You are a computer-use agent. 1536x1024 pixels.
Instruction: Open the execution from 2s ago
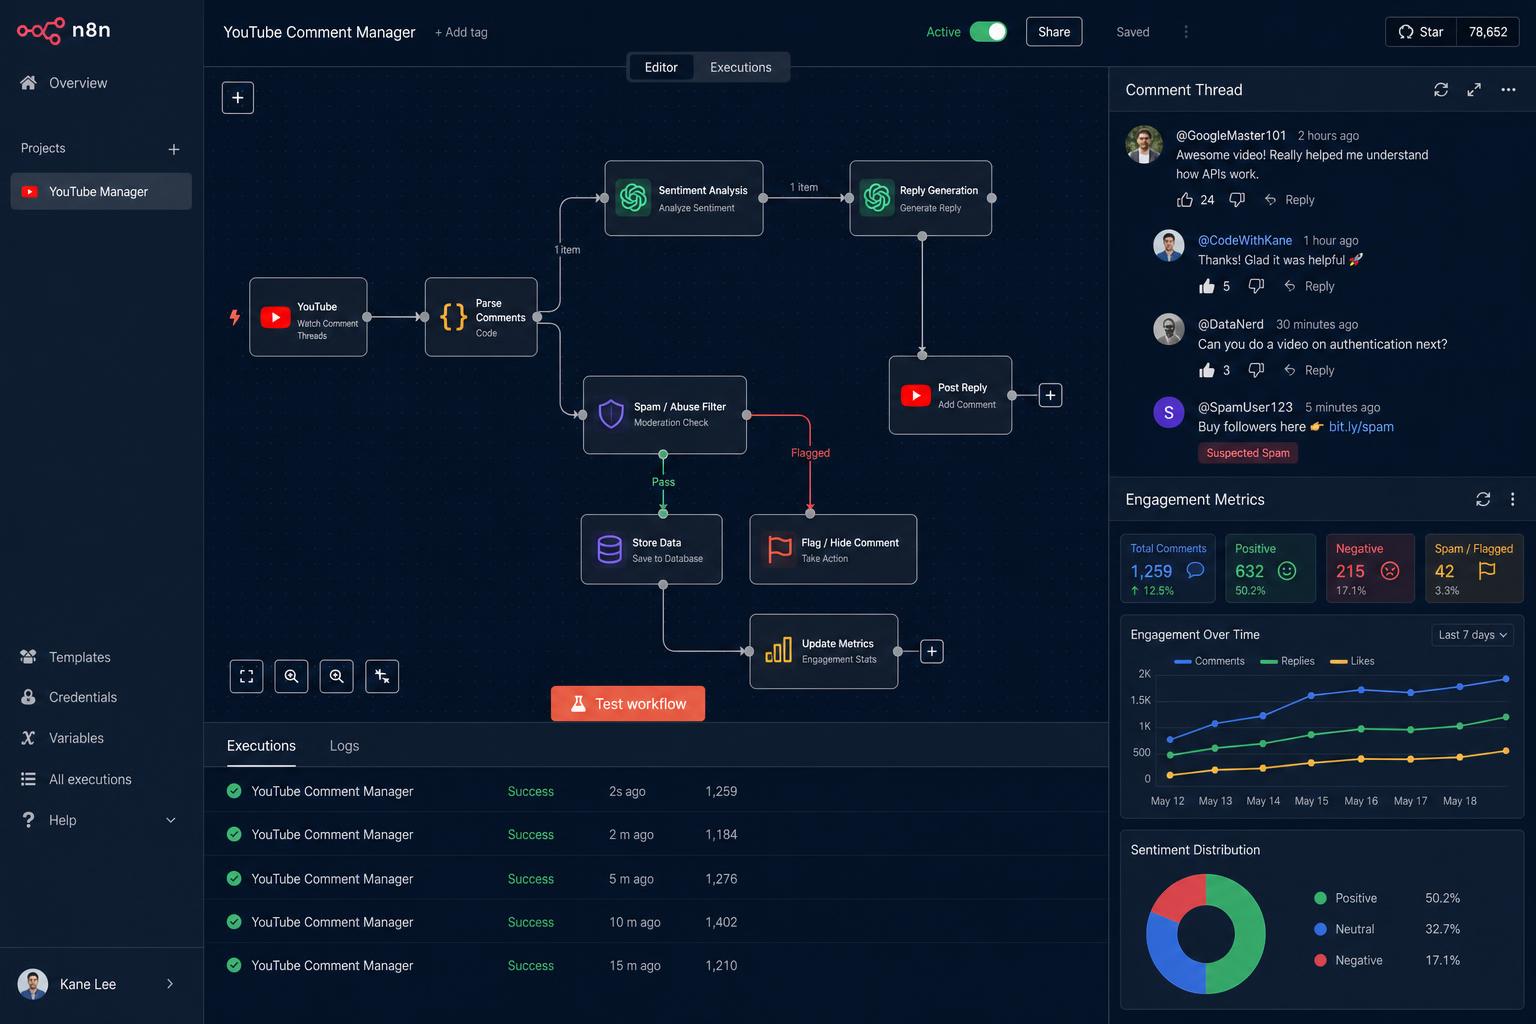coord(656,791)
